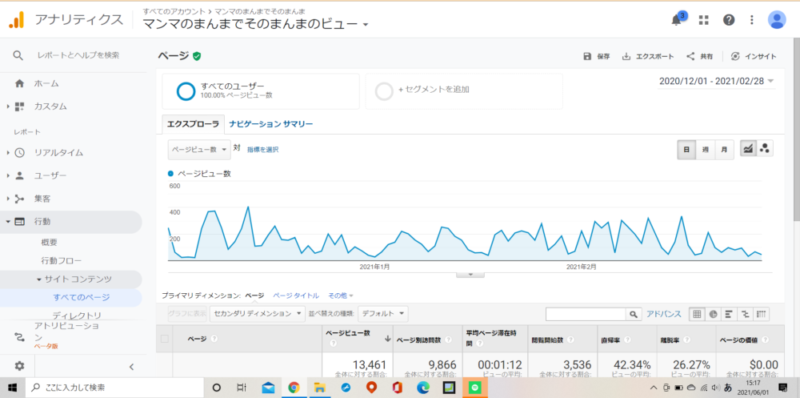Open the admin settings gear icon
Screen dimensions: 800x398
(19, 366)
